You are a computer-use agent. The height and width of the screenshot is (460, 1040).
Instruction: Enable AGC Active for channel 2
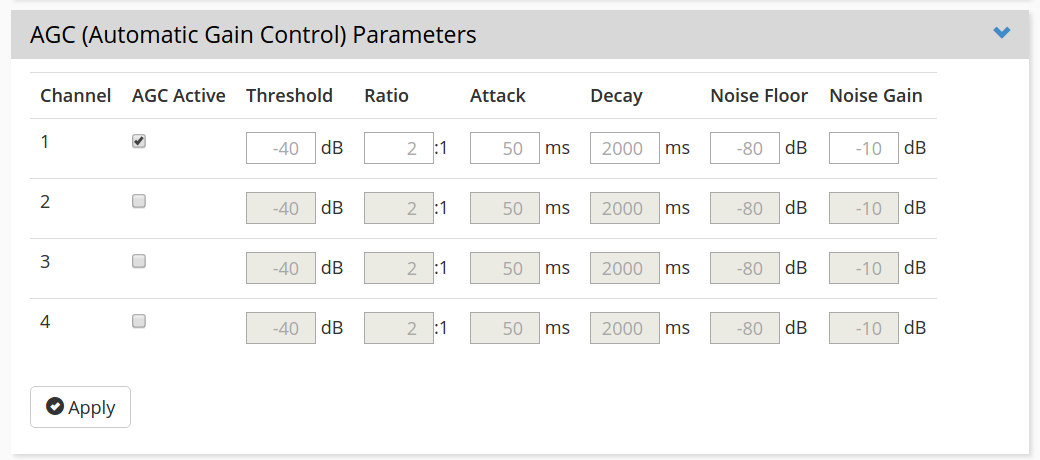coord(139,201)
